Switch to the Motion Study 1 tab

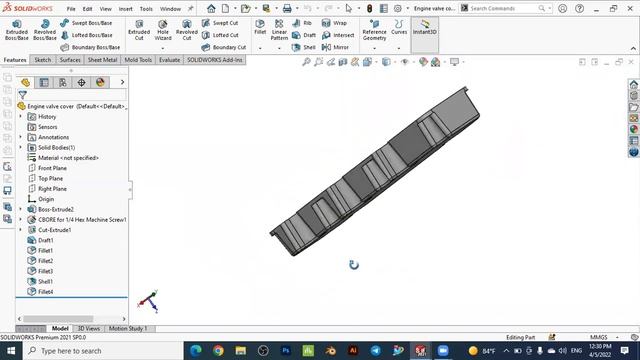tap(128, 329)
